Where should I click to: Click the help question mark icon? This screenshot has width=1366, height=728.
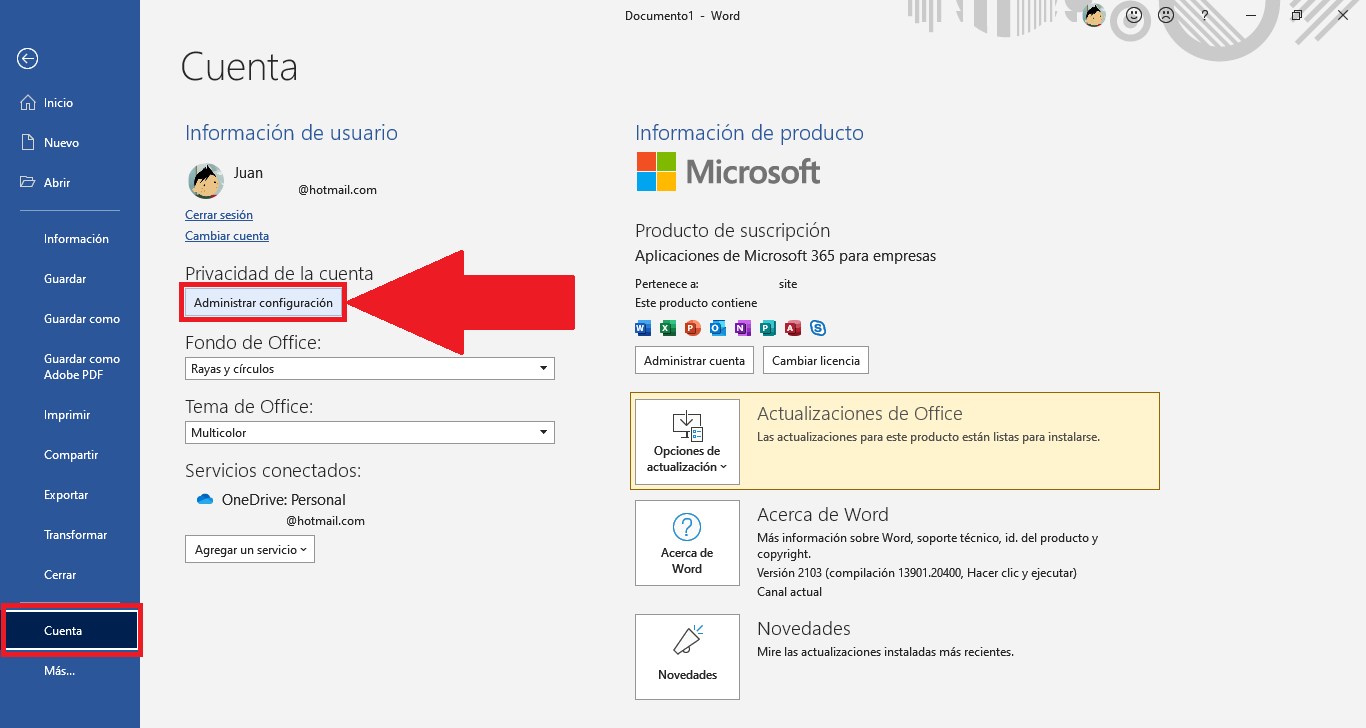tap(1205, 15)
